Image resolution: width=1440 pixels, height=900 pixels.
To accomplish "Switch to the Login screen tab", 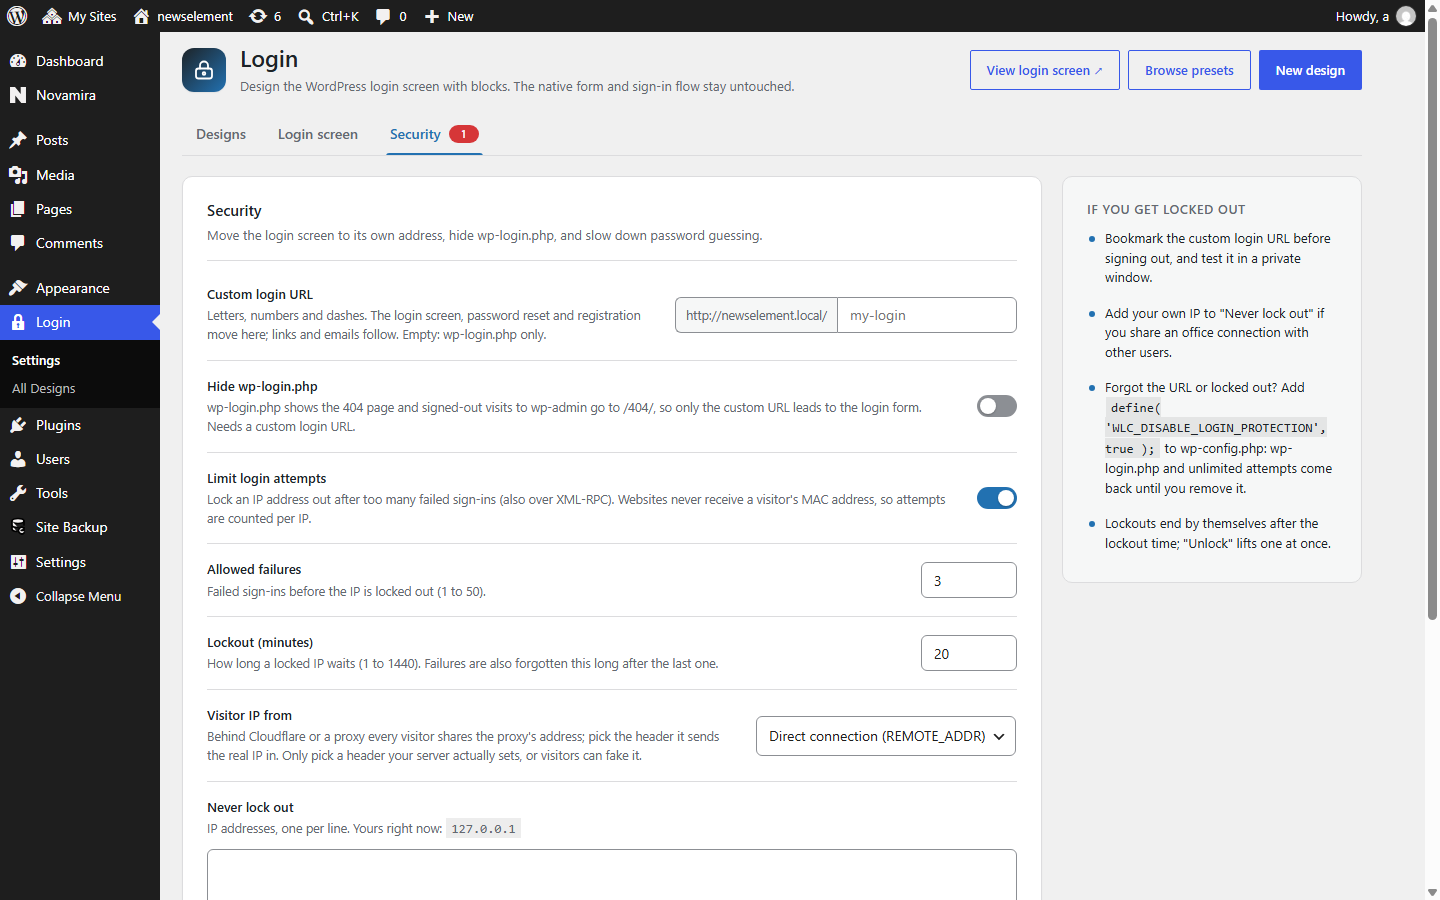I will [318, 134].
